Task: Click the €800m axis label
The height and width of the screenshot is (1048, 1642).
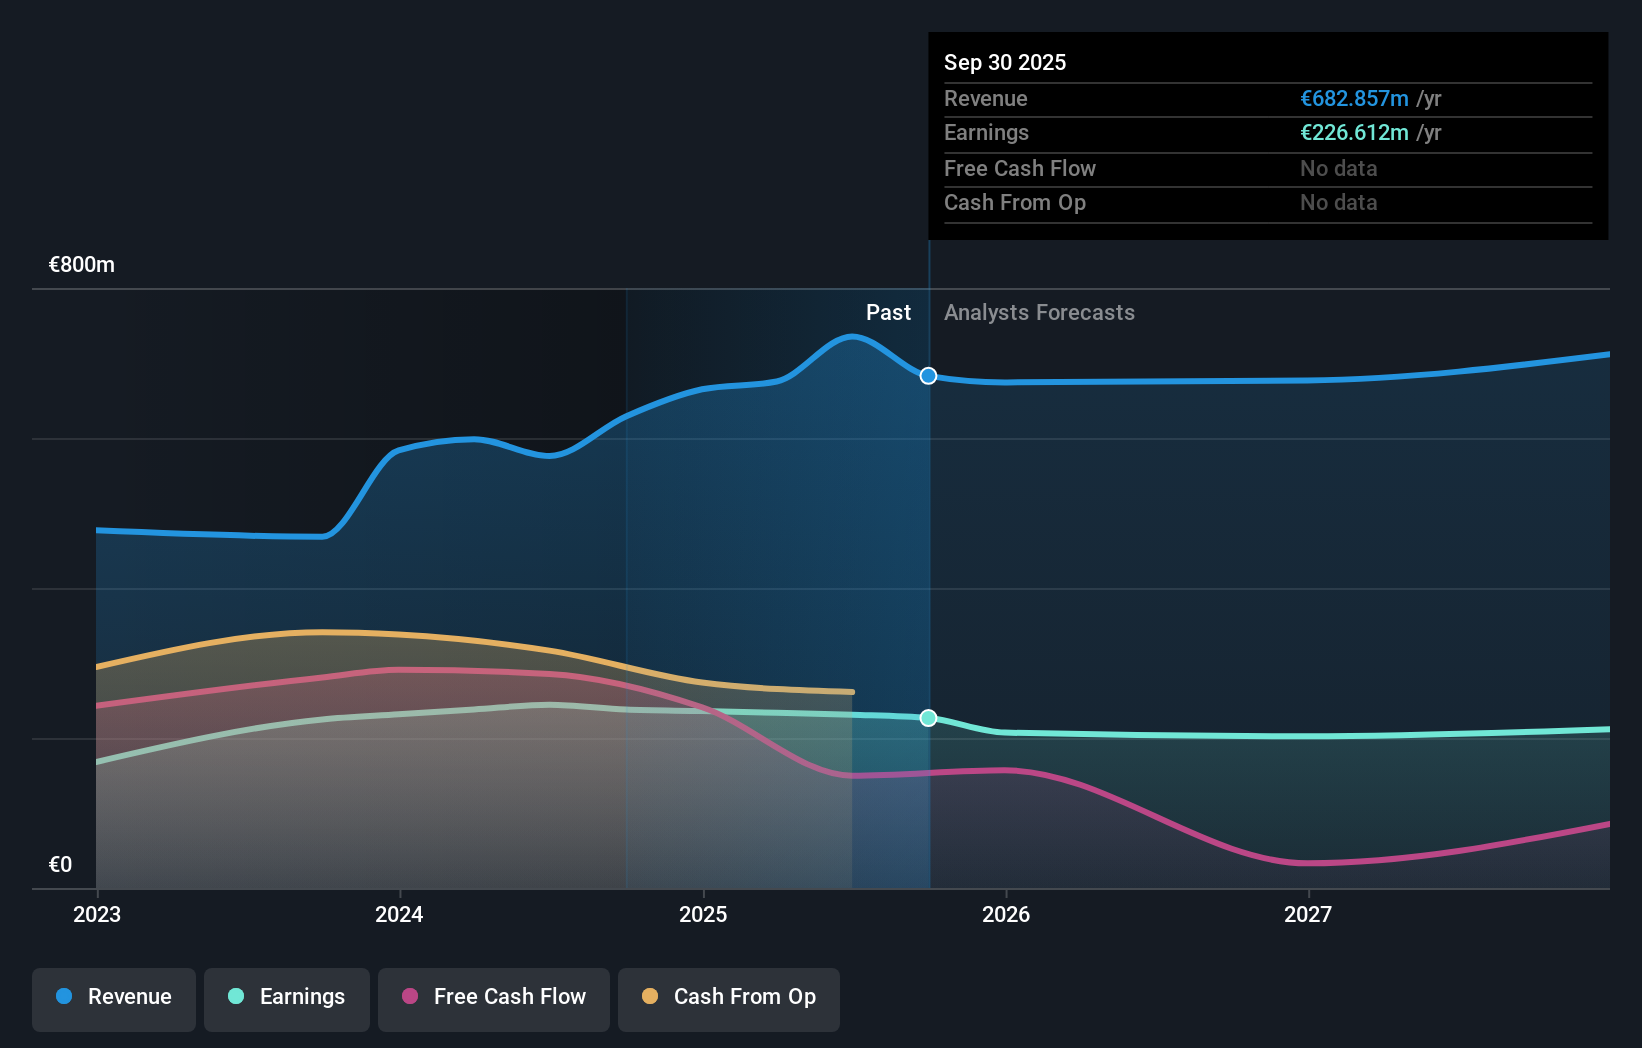Action: (80, 265)
